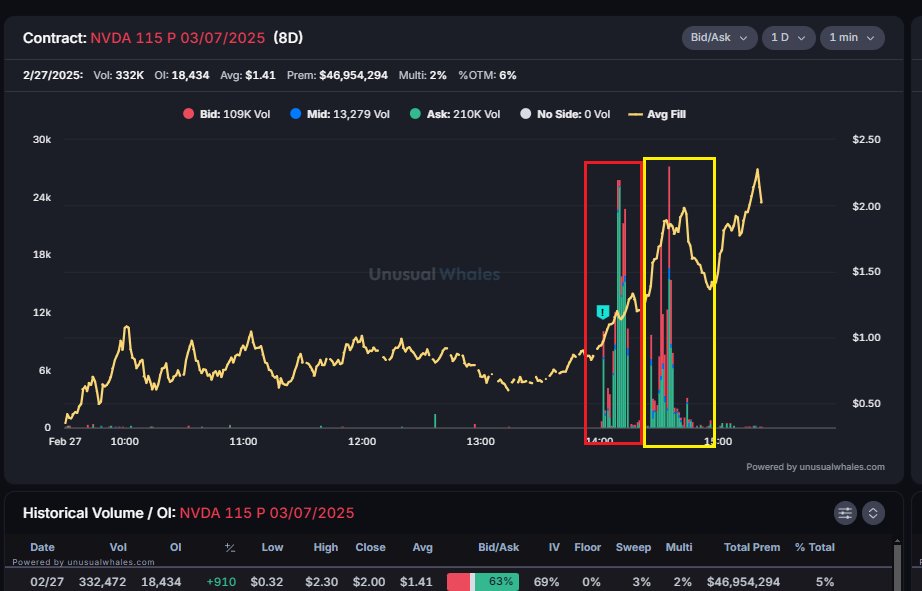The image size is (922, 591).
Task: Click the table's vertical scrollbar
Action: pos(897,565)
